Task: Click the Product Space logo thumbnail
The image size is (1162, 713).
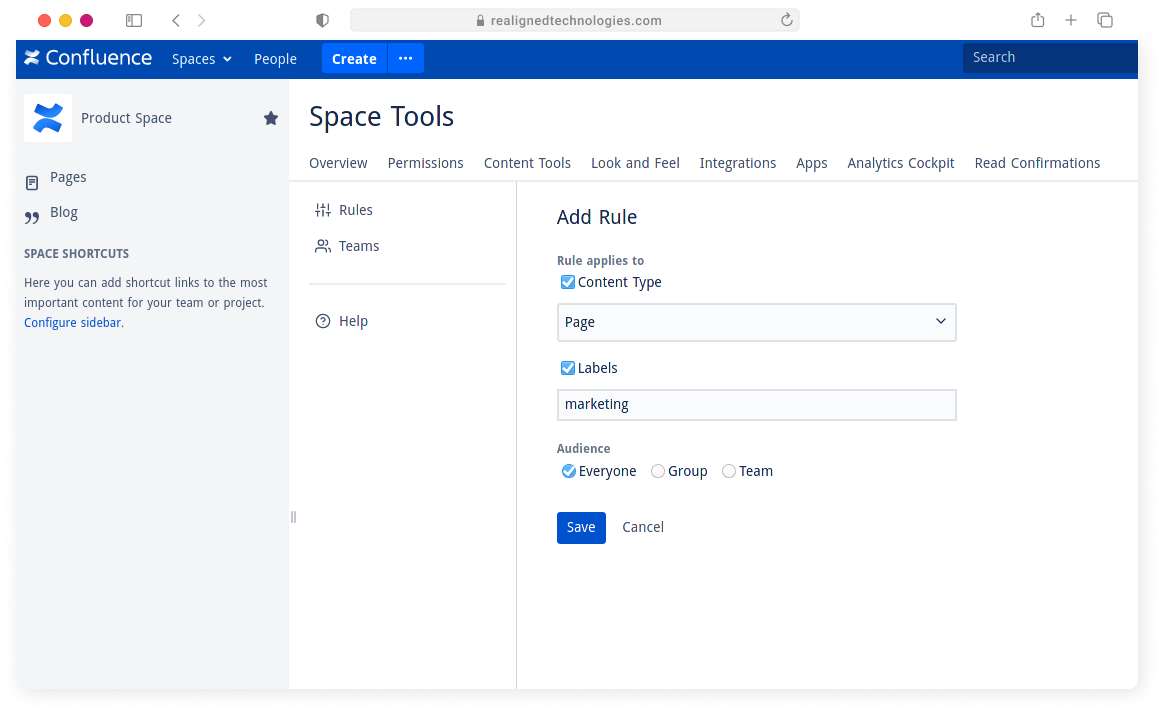Action: tap(48, 118)
